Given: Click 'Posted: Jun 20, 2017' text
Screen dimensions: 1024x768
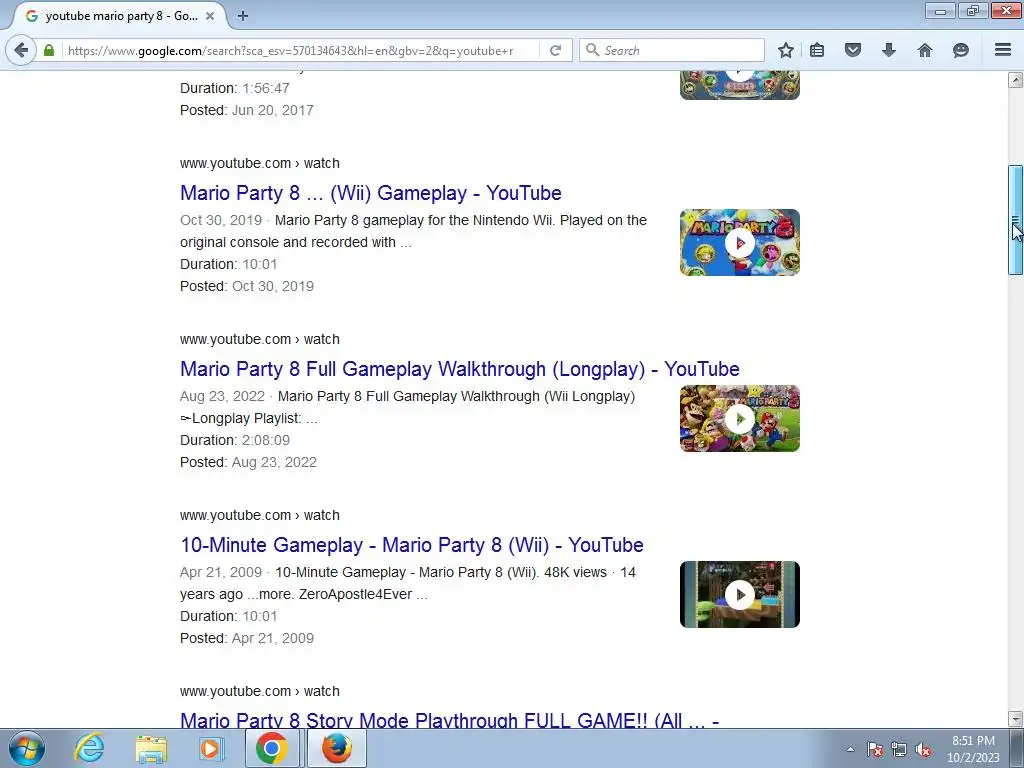Looking at the screenshot, I should coord(246,110).
